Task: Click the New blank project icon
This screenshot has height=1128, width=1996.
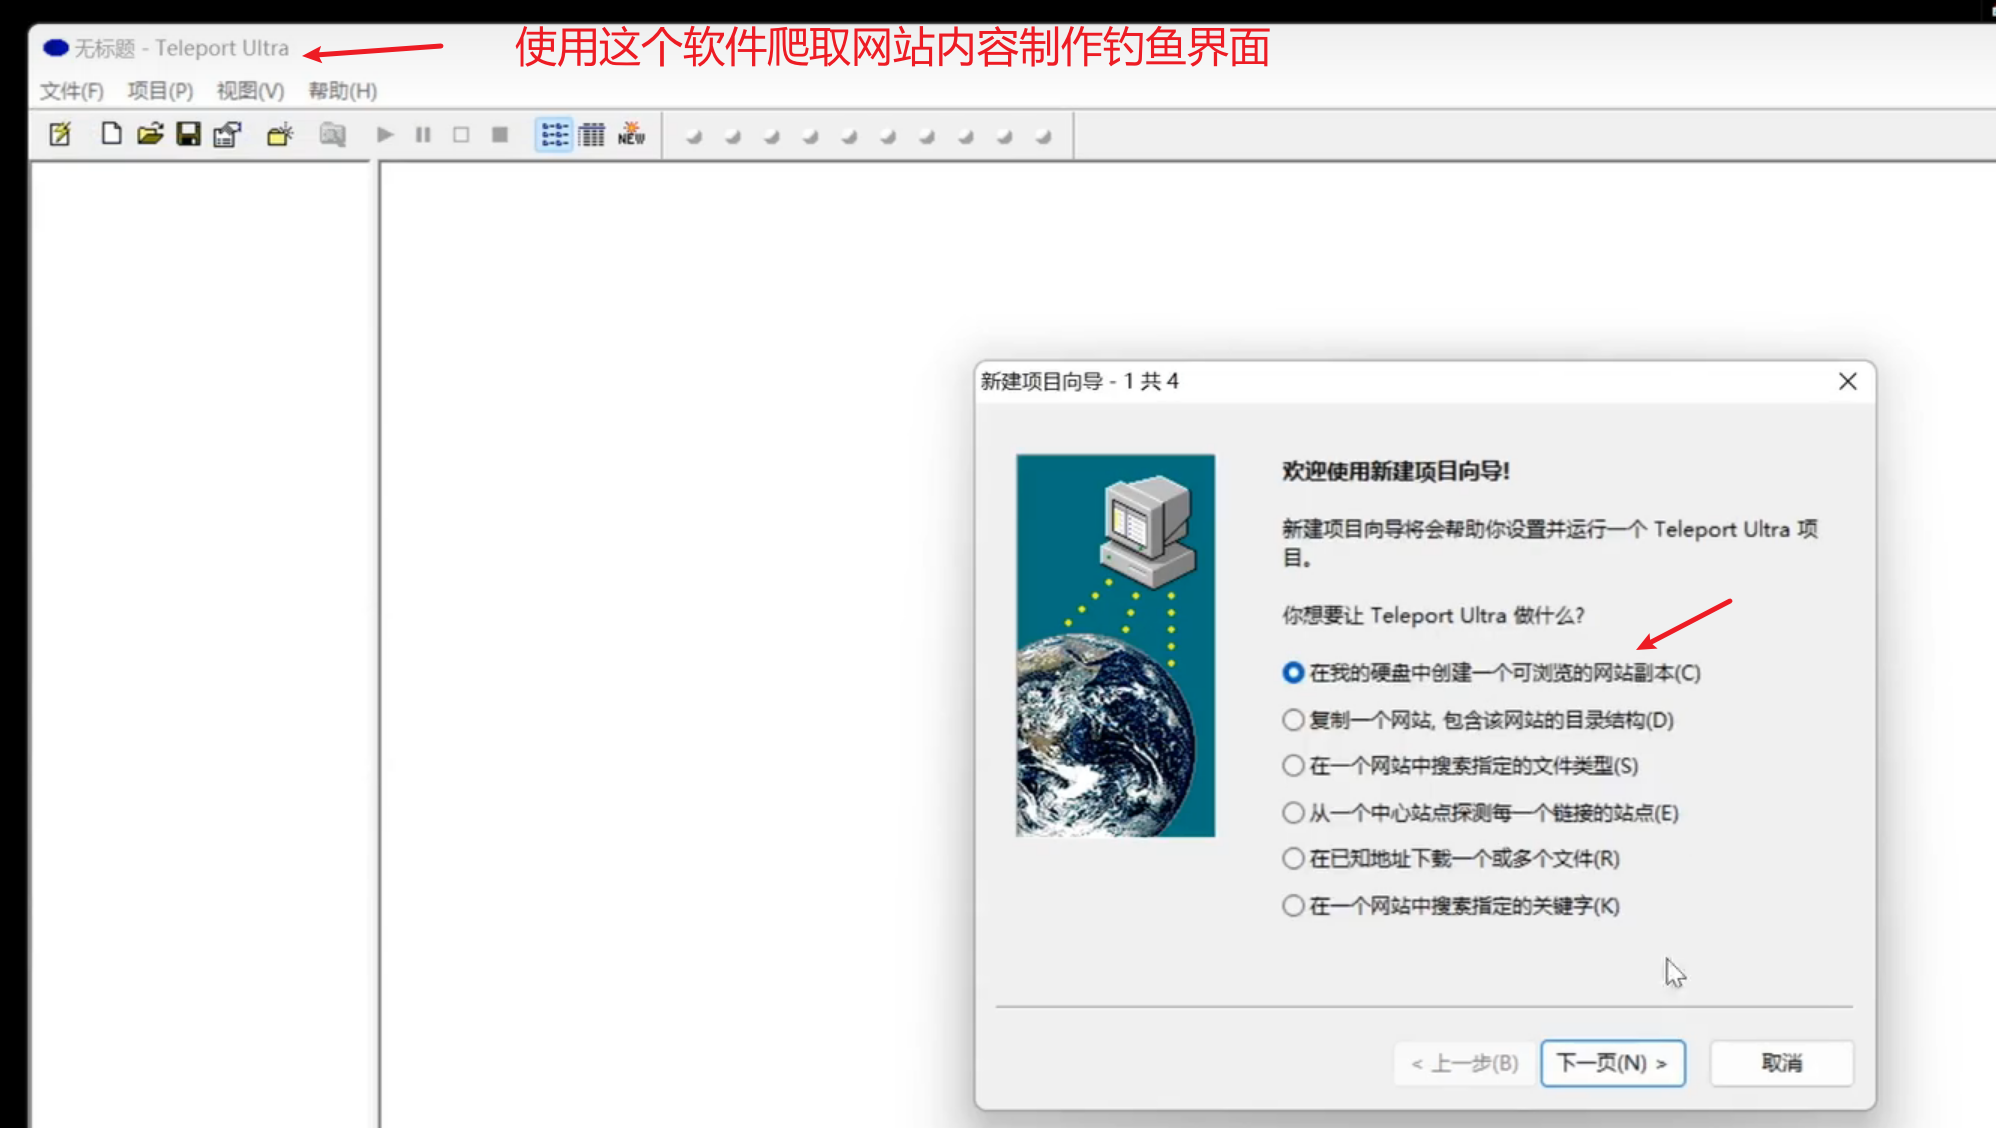Action: [110, 135]
